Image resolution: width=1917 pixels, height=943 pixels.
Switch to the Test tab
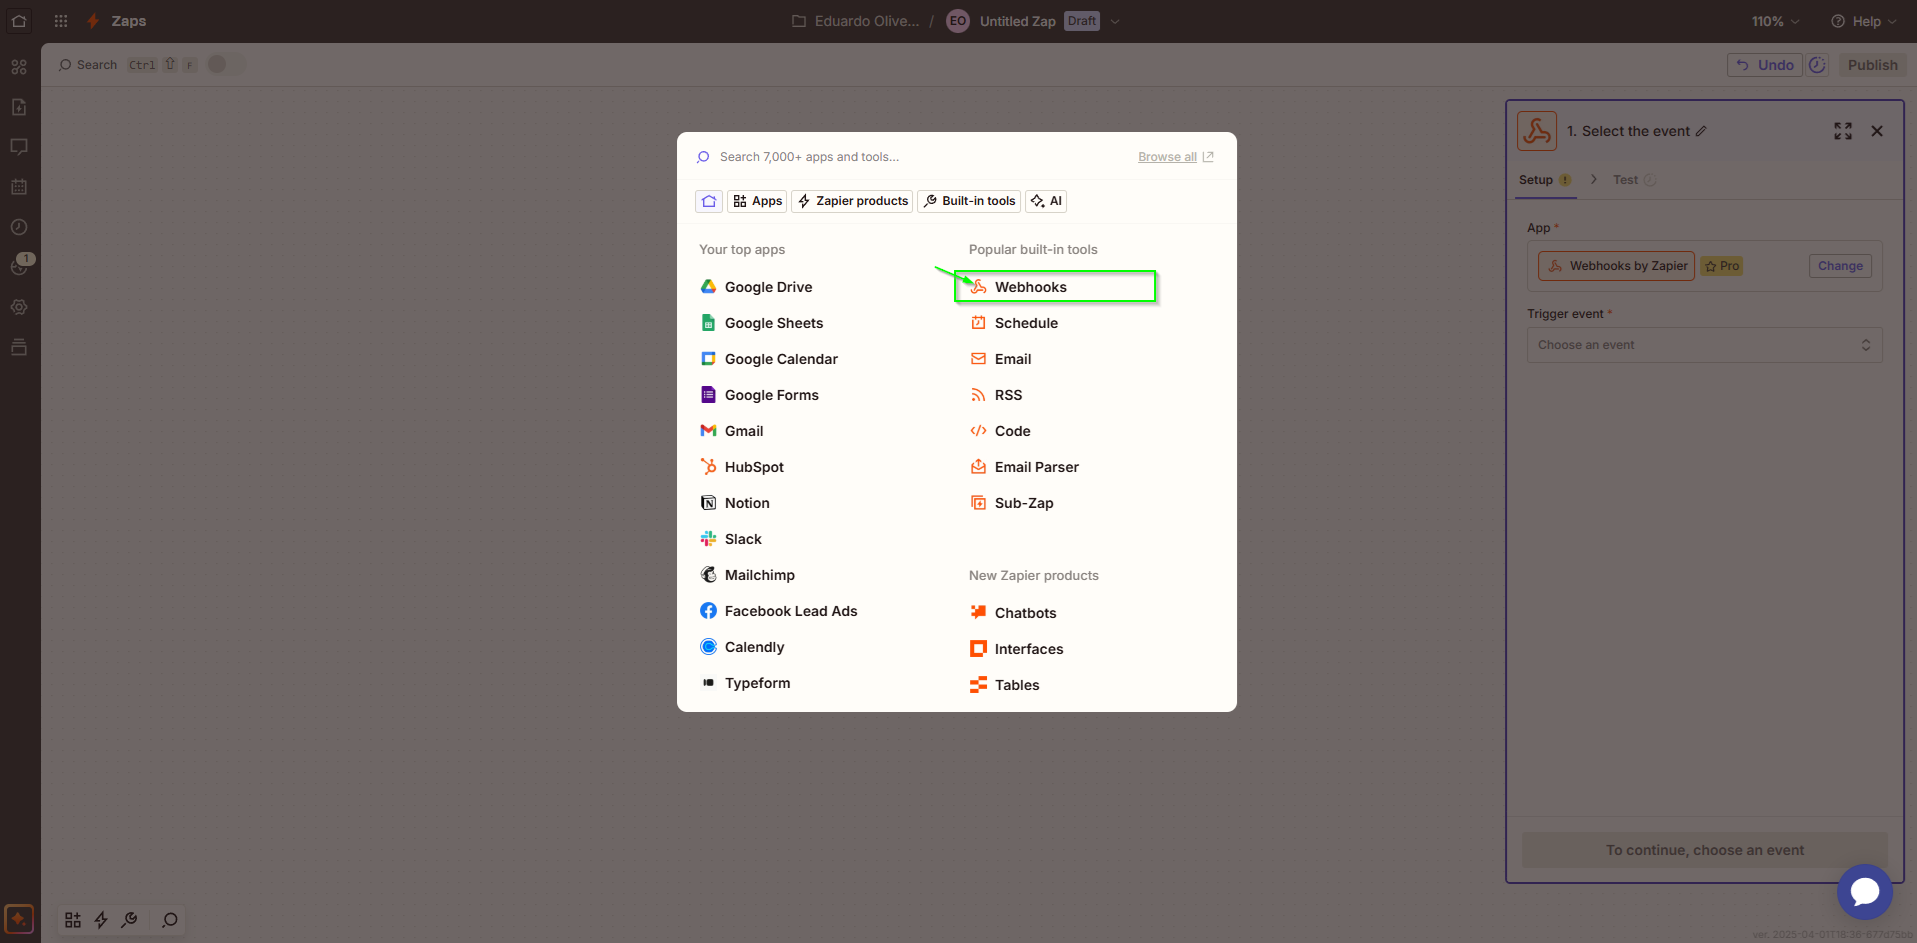(x=1634, y=180)
